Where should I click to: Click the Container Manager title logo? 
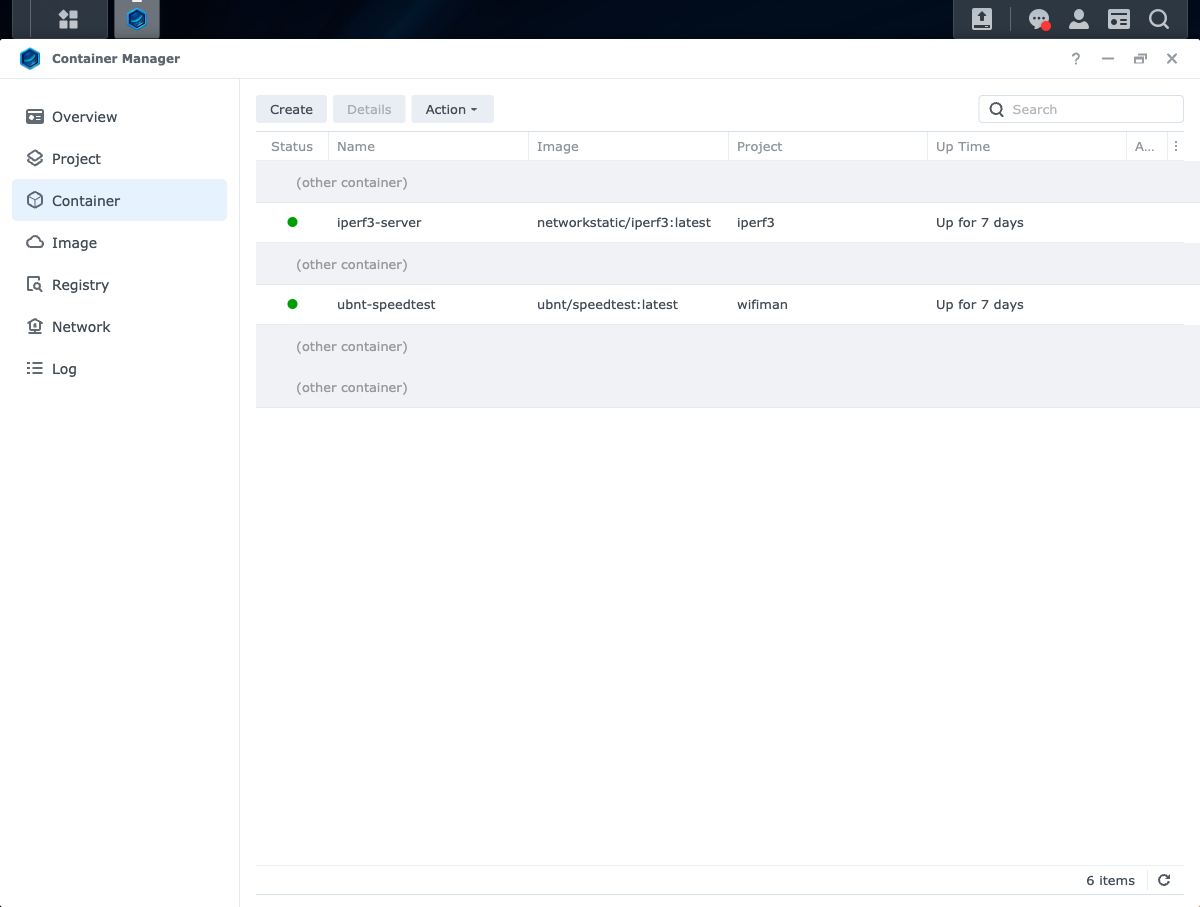coord(30,59)
